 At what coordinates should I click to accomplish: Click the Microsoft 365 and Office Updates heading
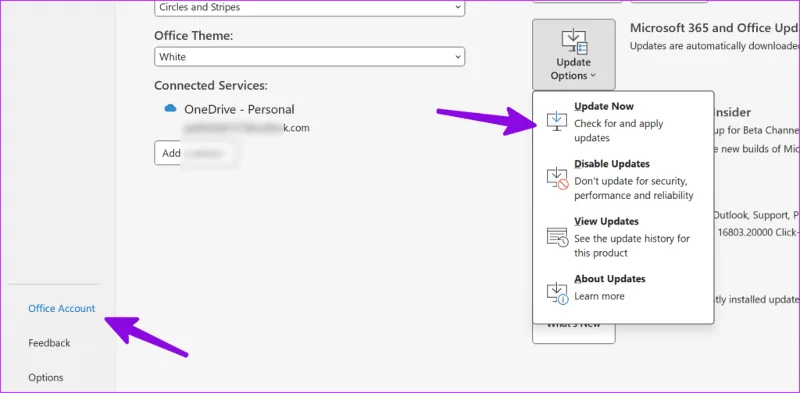715,28
